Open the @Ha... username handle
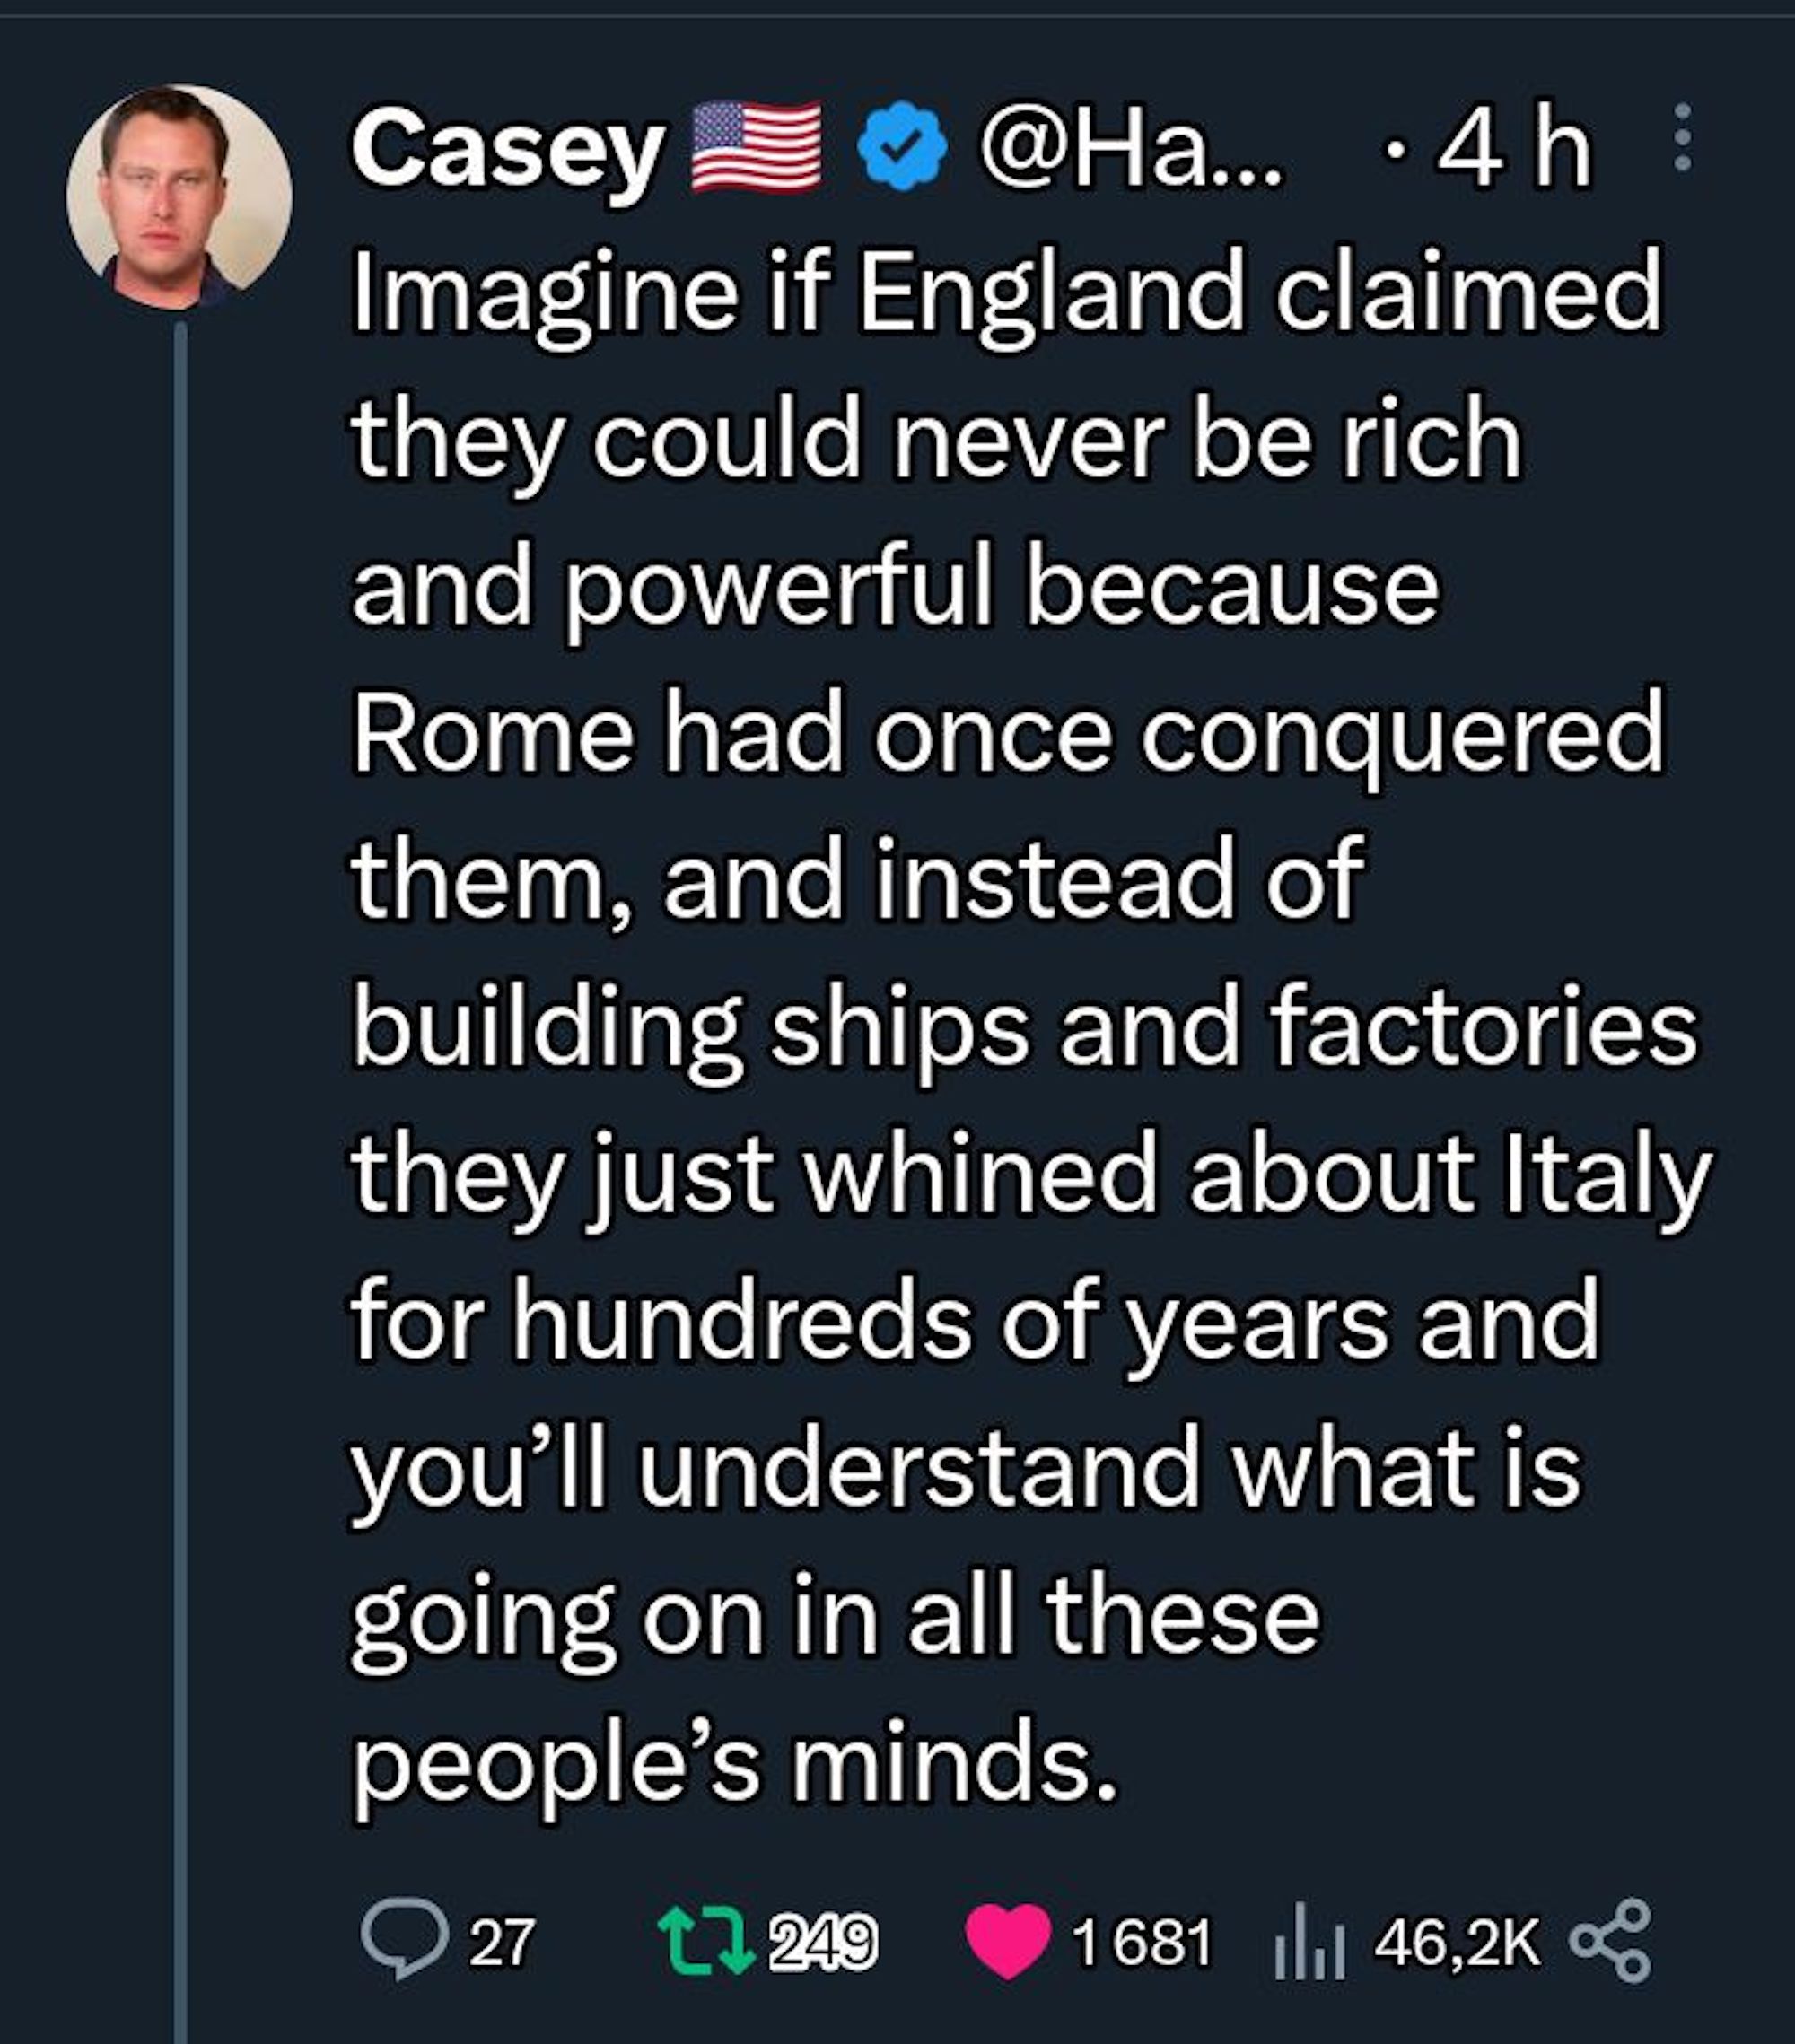The height and width of the screenshot is (2044, 1795). (x=1130, y=149)
